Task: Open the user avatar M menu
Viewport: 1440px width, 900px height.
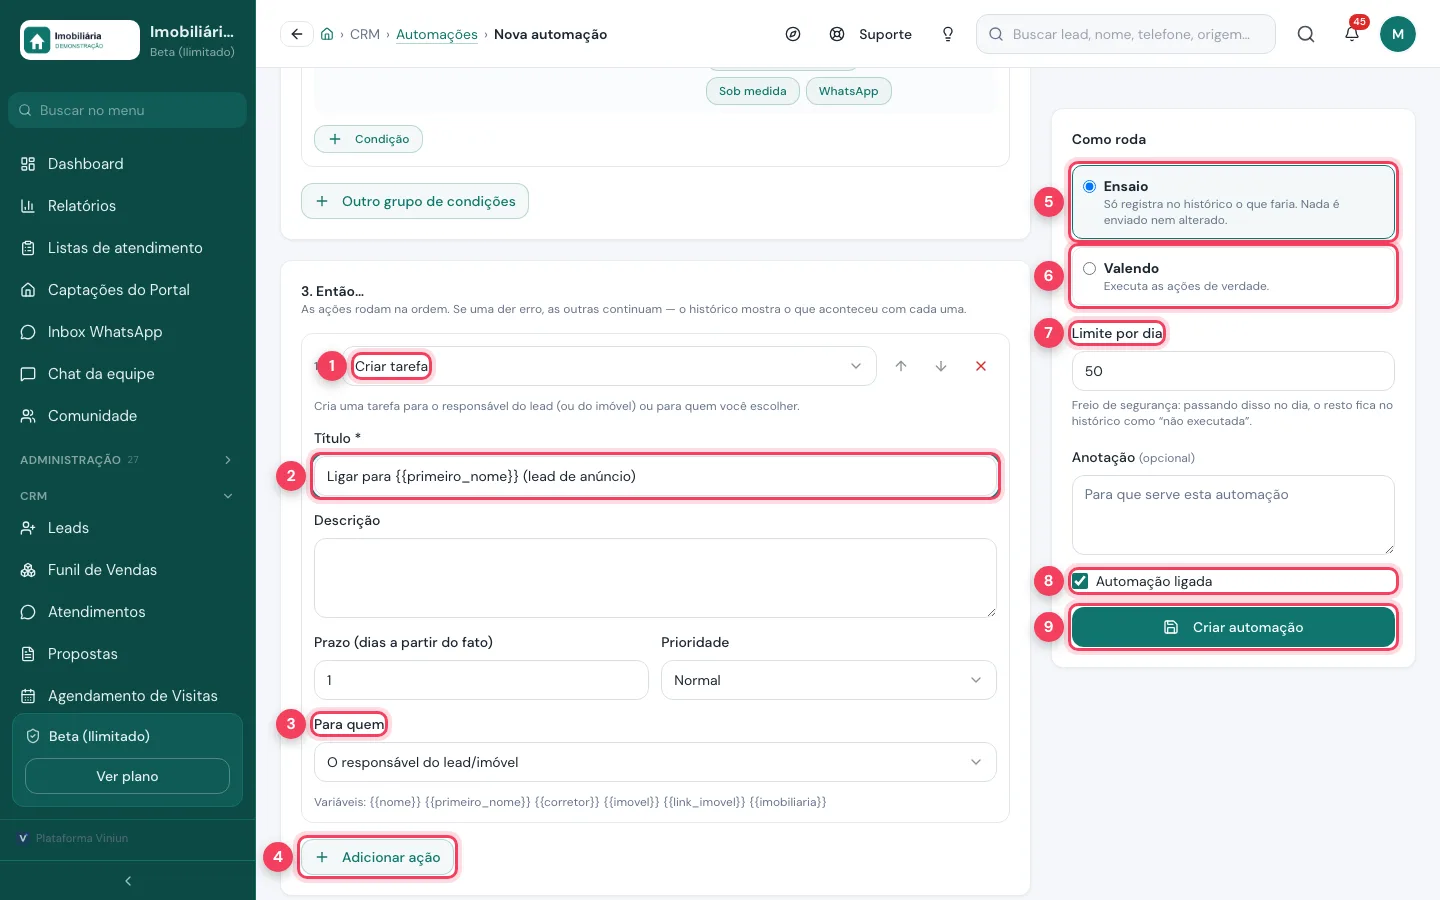Action: [x=1398, y=34]
